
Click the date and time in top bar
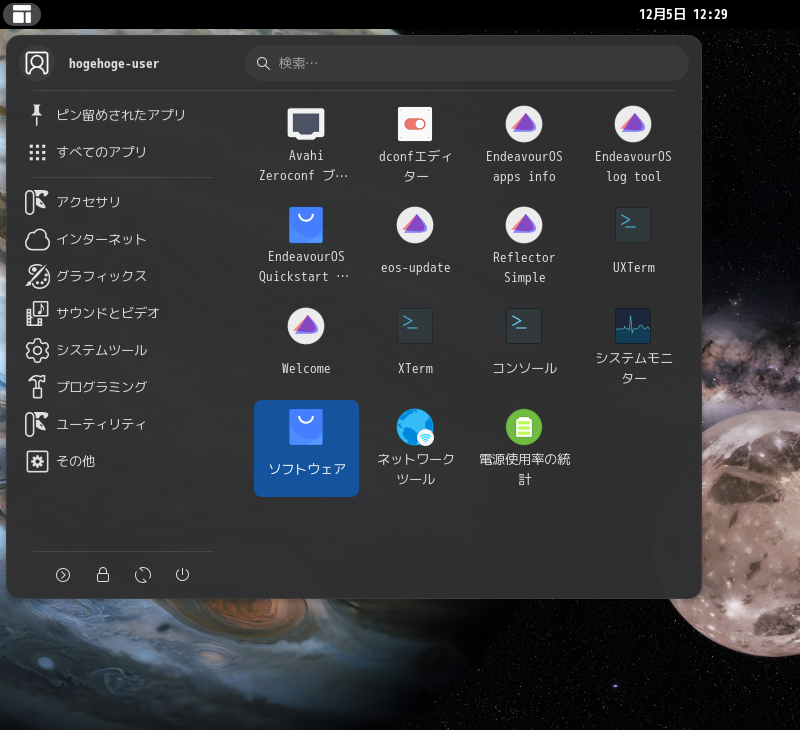(683, 14)
